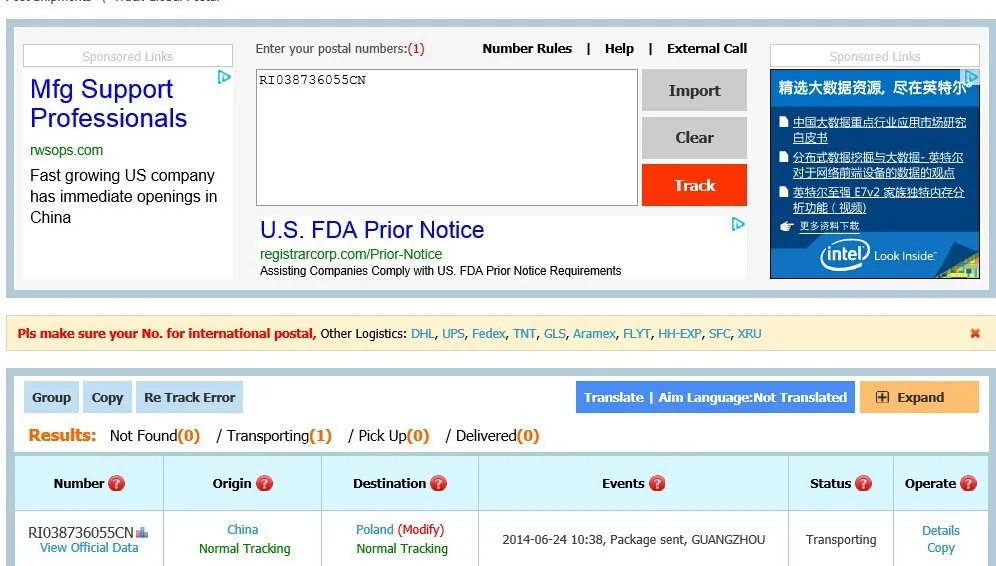Open the External Call menu item

coord(707,48)
